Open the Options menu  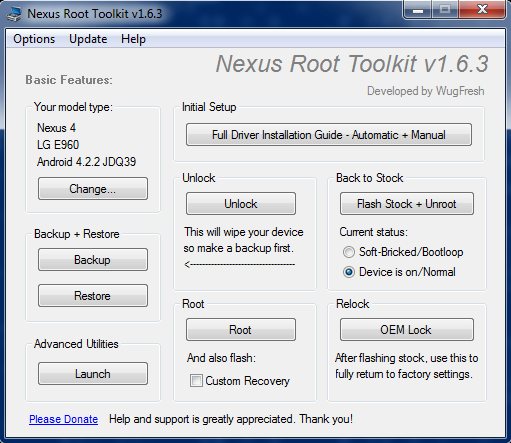[x=34, y=39]
